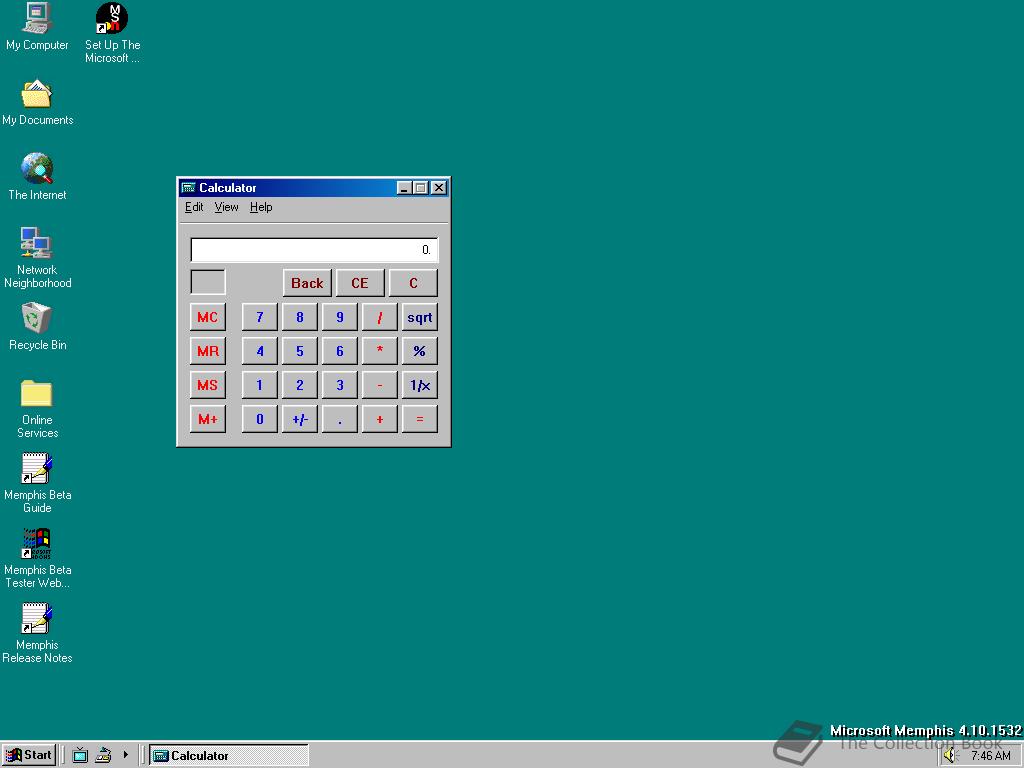The height and width of the screenshot is (768, 1024).
Task: Click the volume speaker tray icon
Action: coord(950,756)
